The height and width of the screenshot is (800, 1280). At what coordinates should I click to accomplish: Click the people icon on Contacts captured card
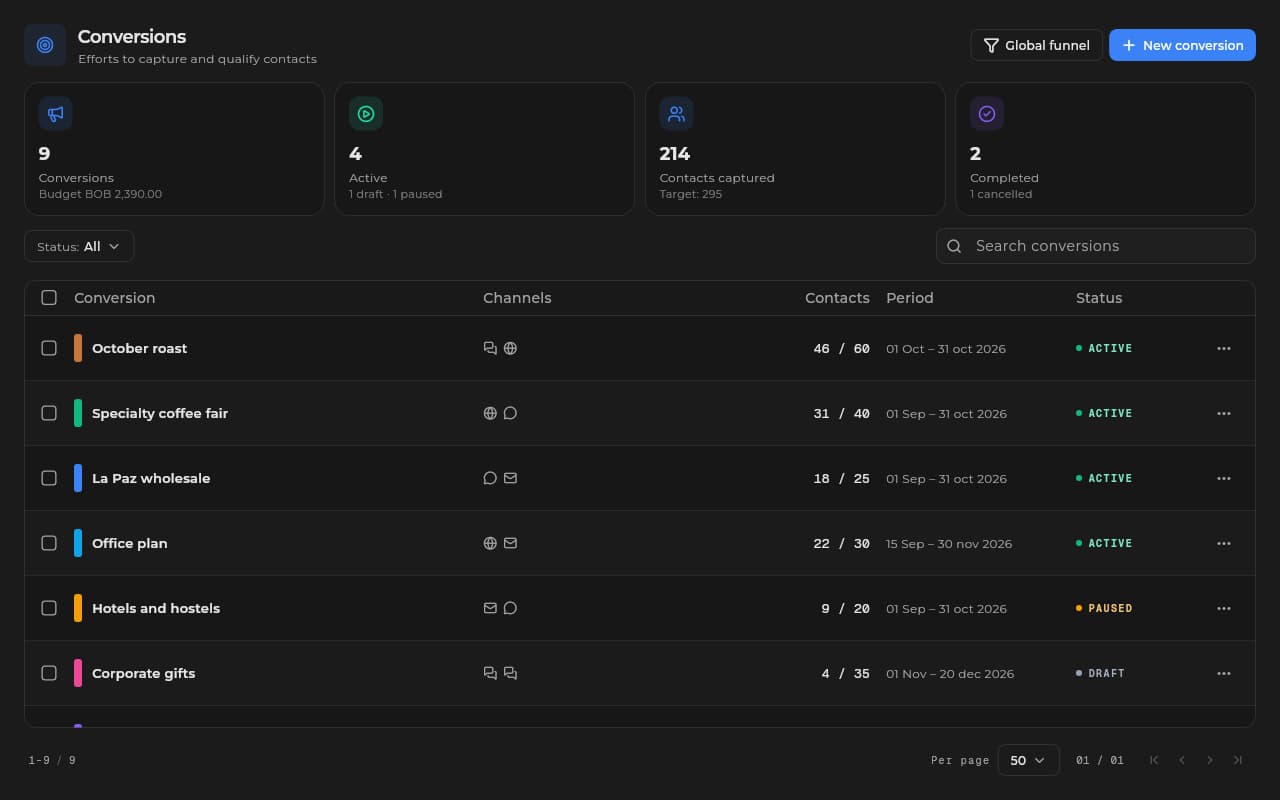(x=677, y=114)
